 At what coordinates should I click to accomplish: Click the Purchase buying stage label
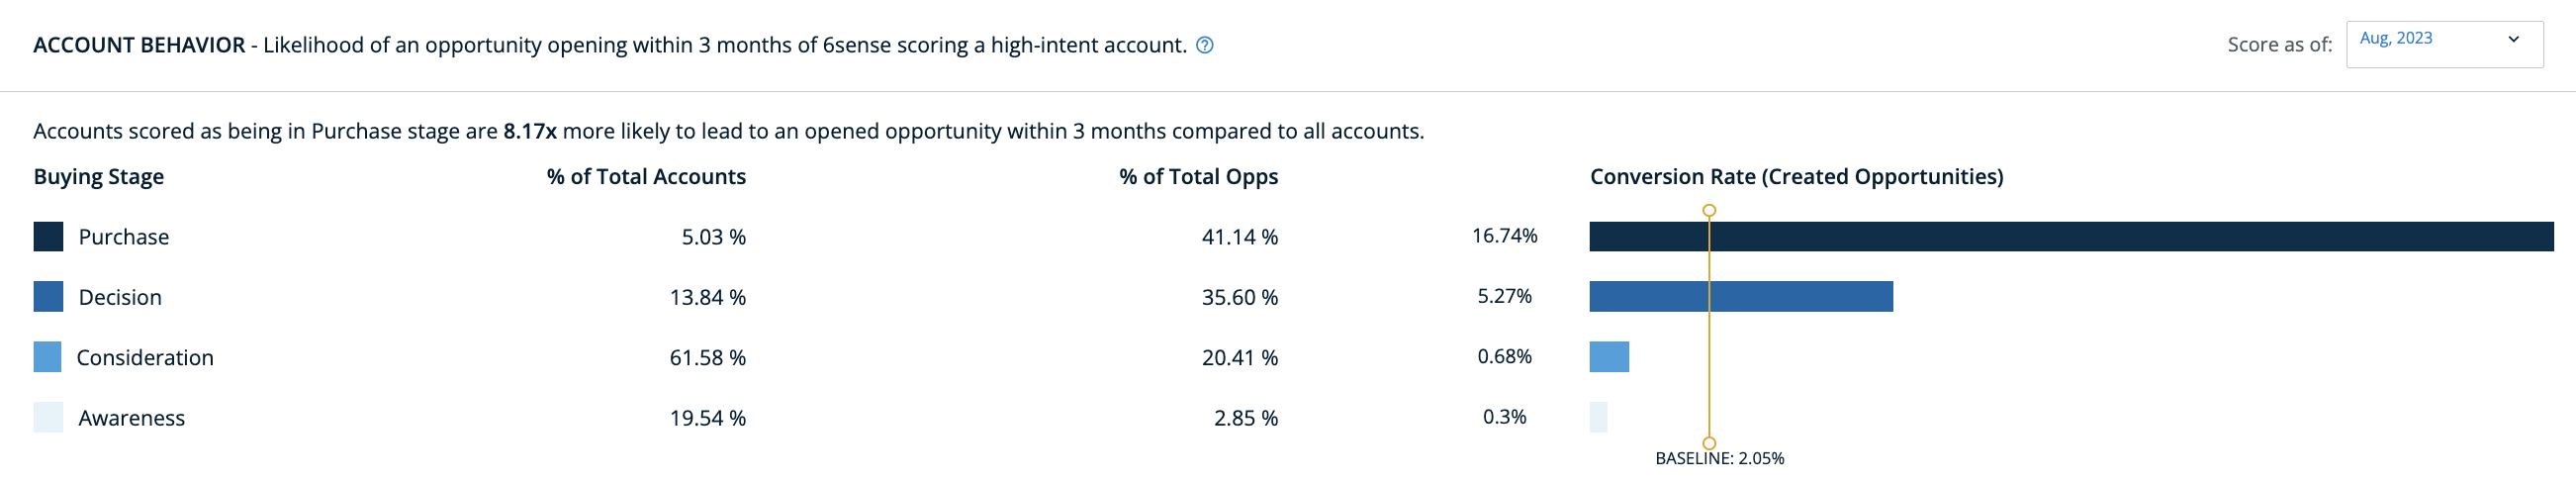click(x=124, y=237)
